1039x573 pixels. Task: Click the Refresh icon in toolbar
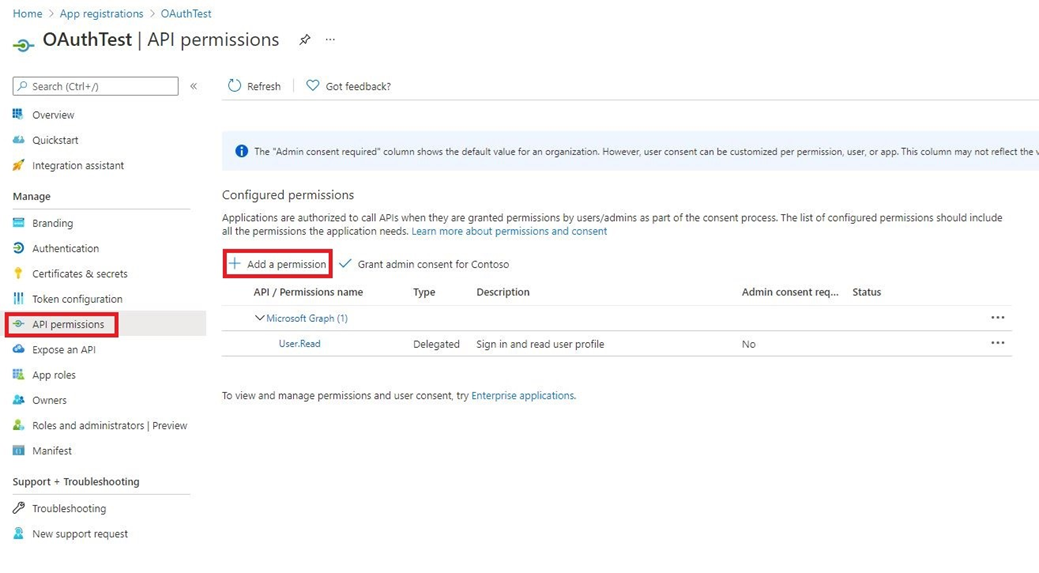tap(235, 86)
